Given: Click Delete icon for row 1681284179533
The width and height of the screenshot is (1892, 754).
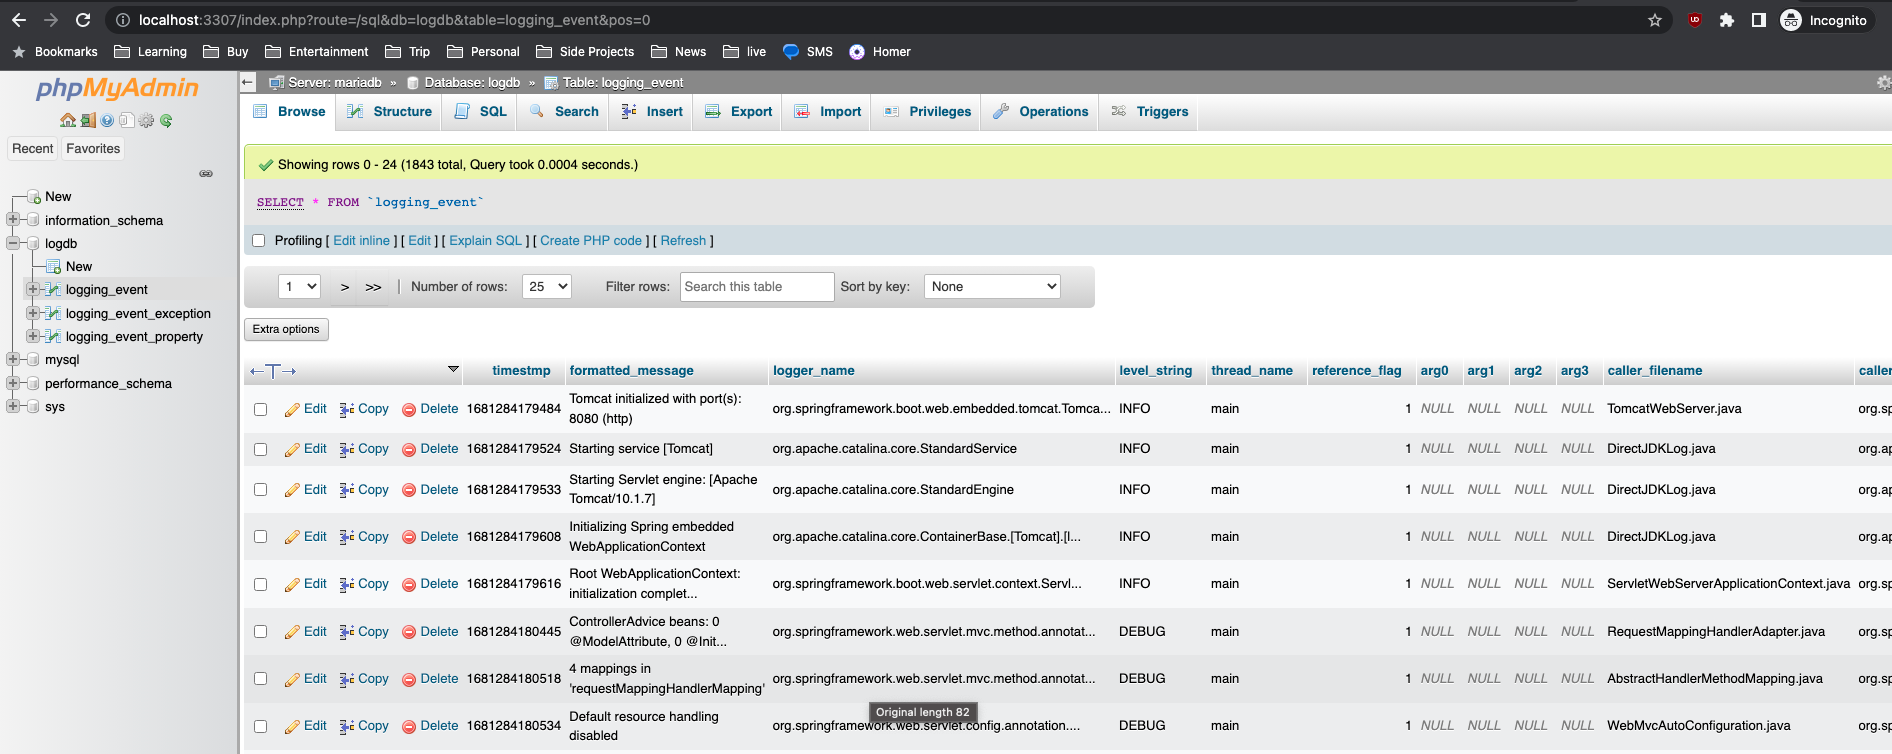Looking at the screenshot, I should pyautogui.click(x=409, y=490).
